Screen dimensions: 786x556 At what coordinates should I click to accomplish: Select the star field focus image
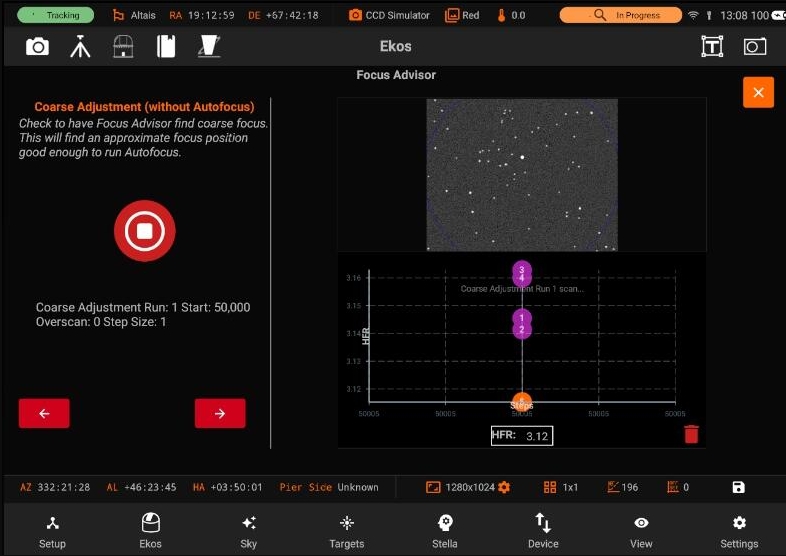point(522,174)
